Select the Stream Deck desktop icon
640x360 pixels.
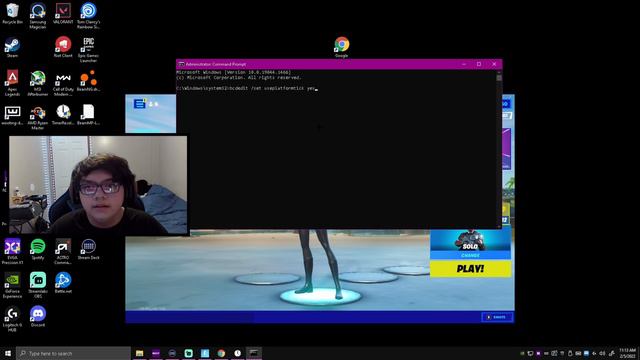point(88,249)
